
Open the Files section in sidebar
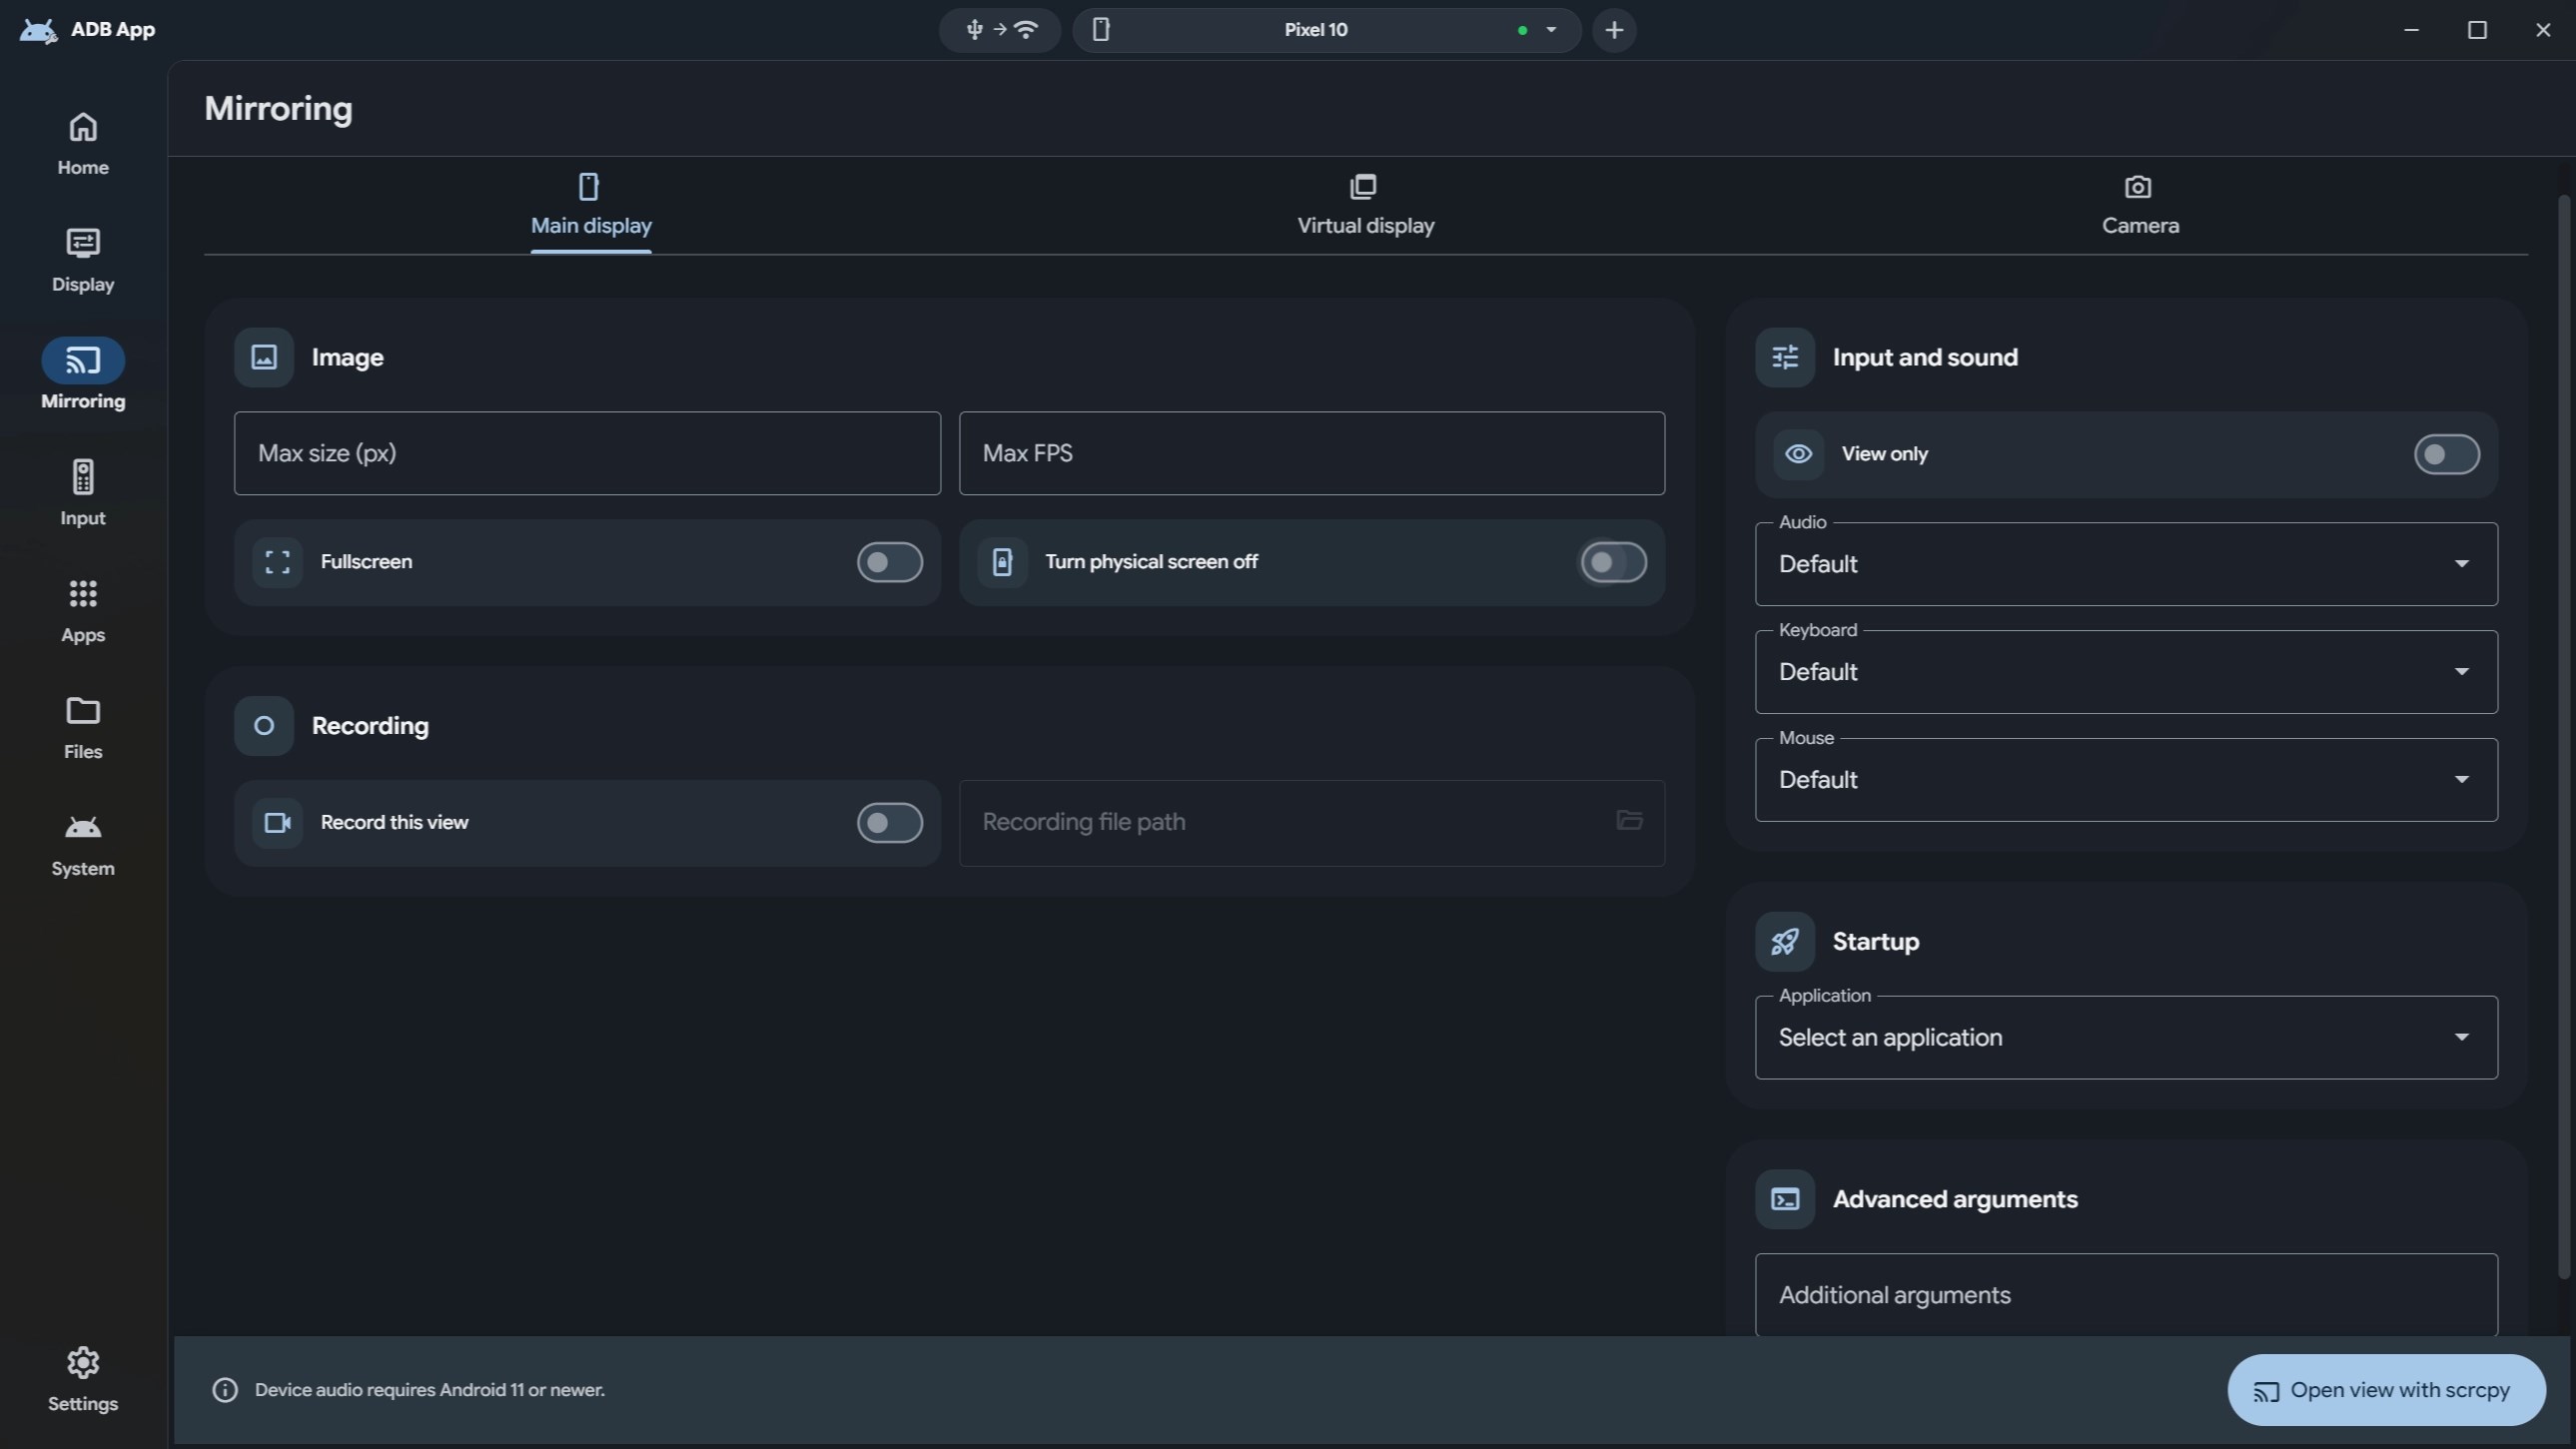[x=83, y=728]
